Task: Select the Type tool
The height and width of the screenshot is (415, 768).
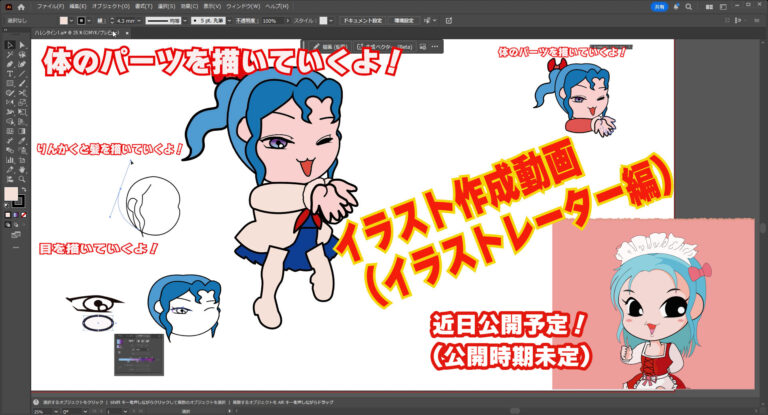Action: pos(9,73)
